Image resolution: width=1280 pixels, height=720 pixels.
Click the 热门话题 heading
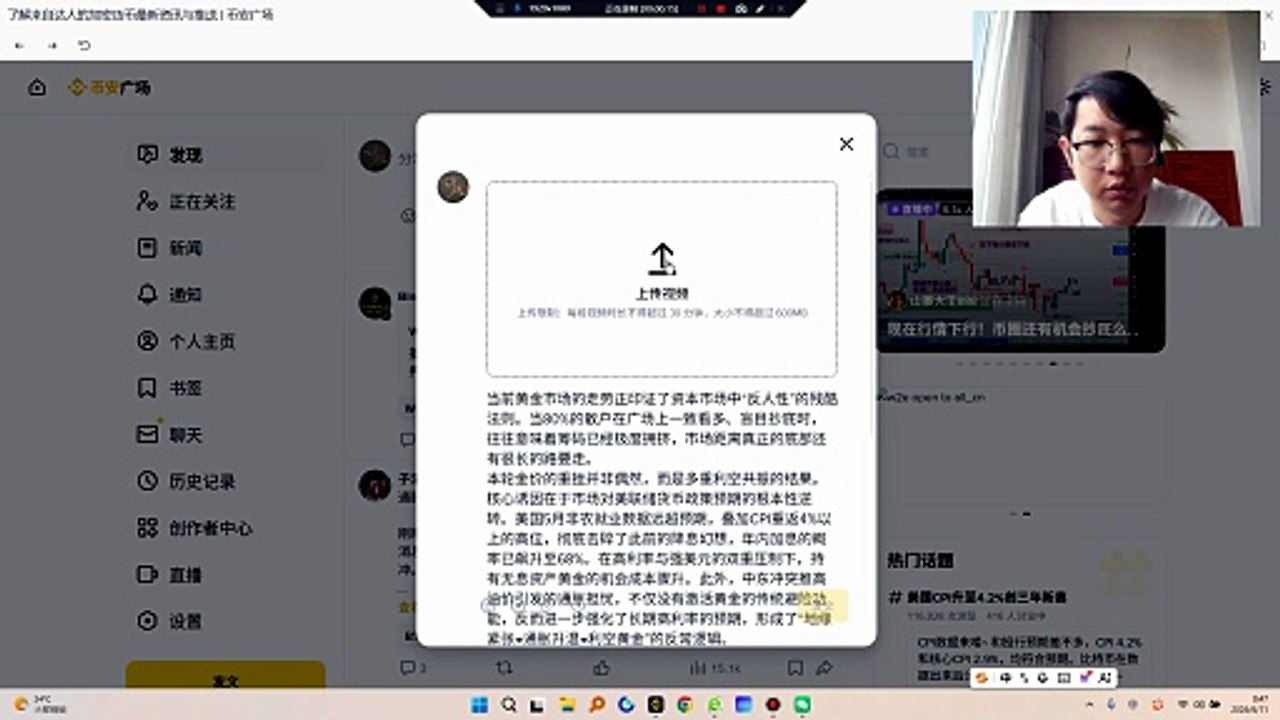pyautogui.click(x=920, y=560)
